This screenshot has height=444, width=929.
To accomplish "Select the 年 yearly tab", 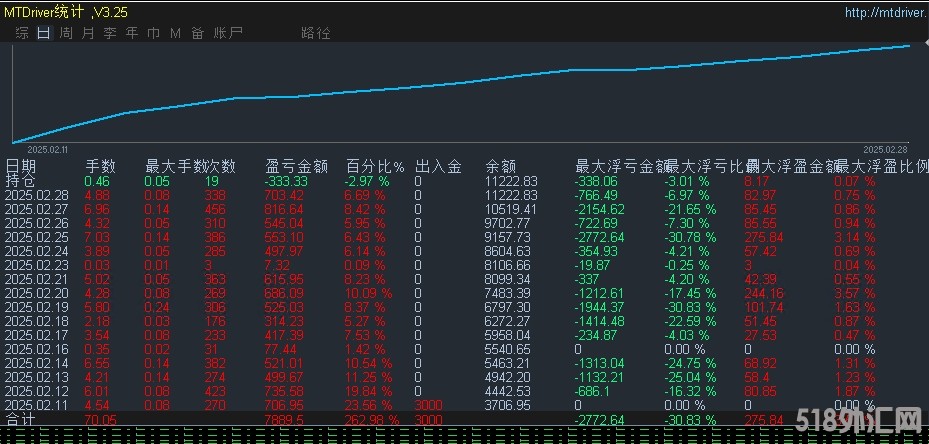I will (x=132, y=33).
